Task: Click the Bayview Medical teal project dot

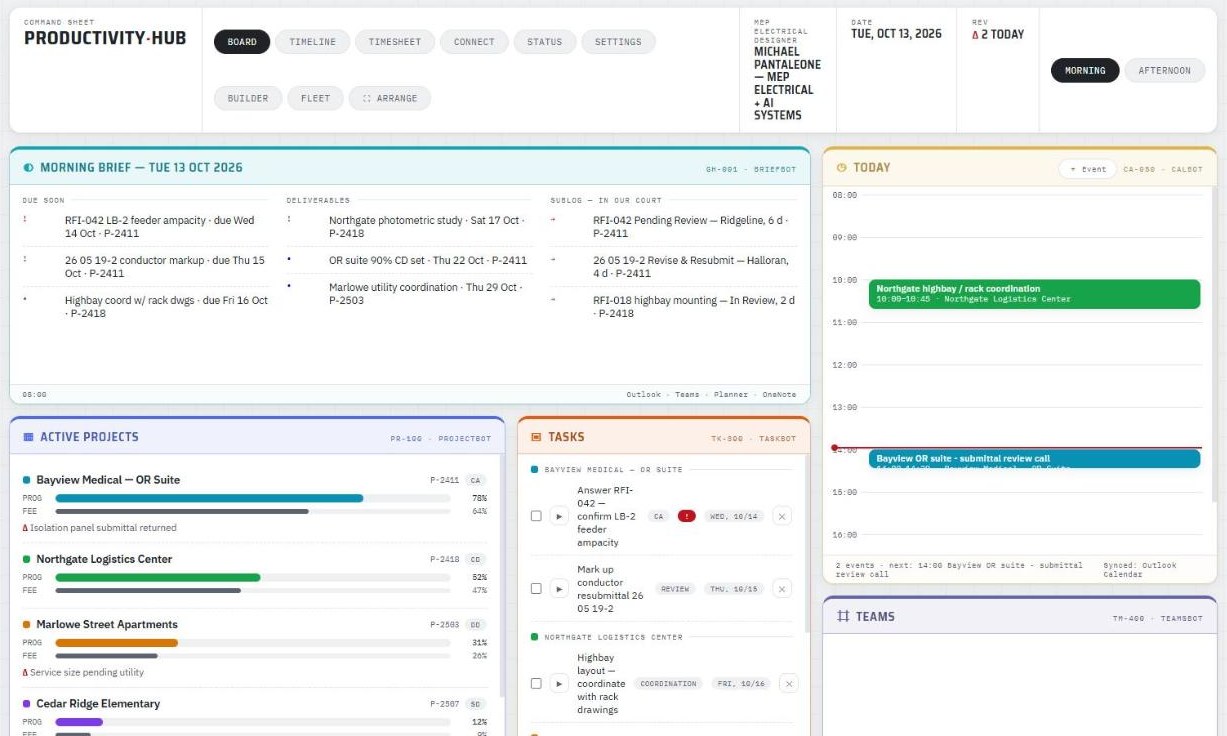Action: 27,480
